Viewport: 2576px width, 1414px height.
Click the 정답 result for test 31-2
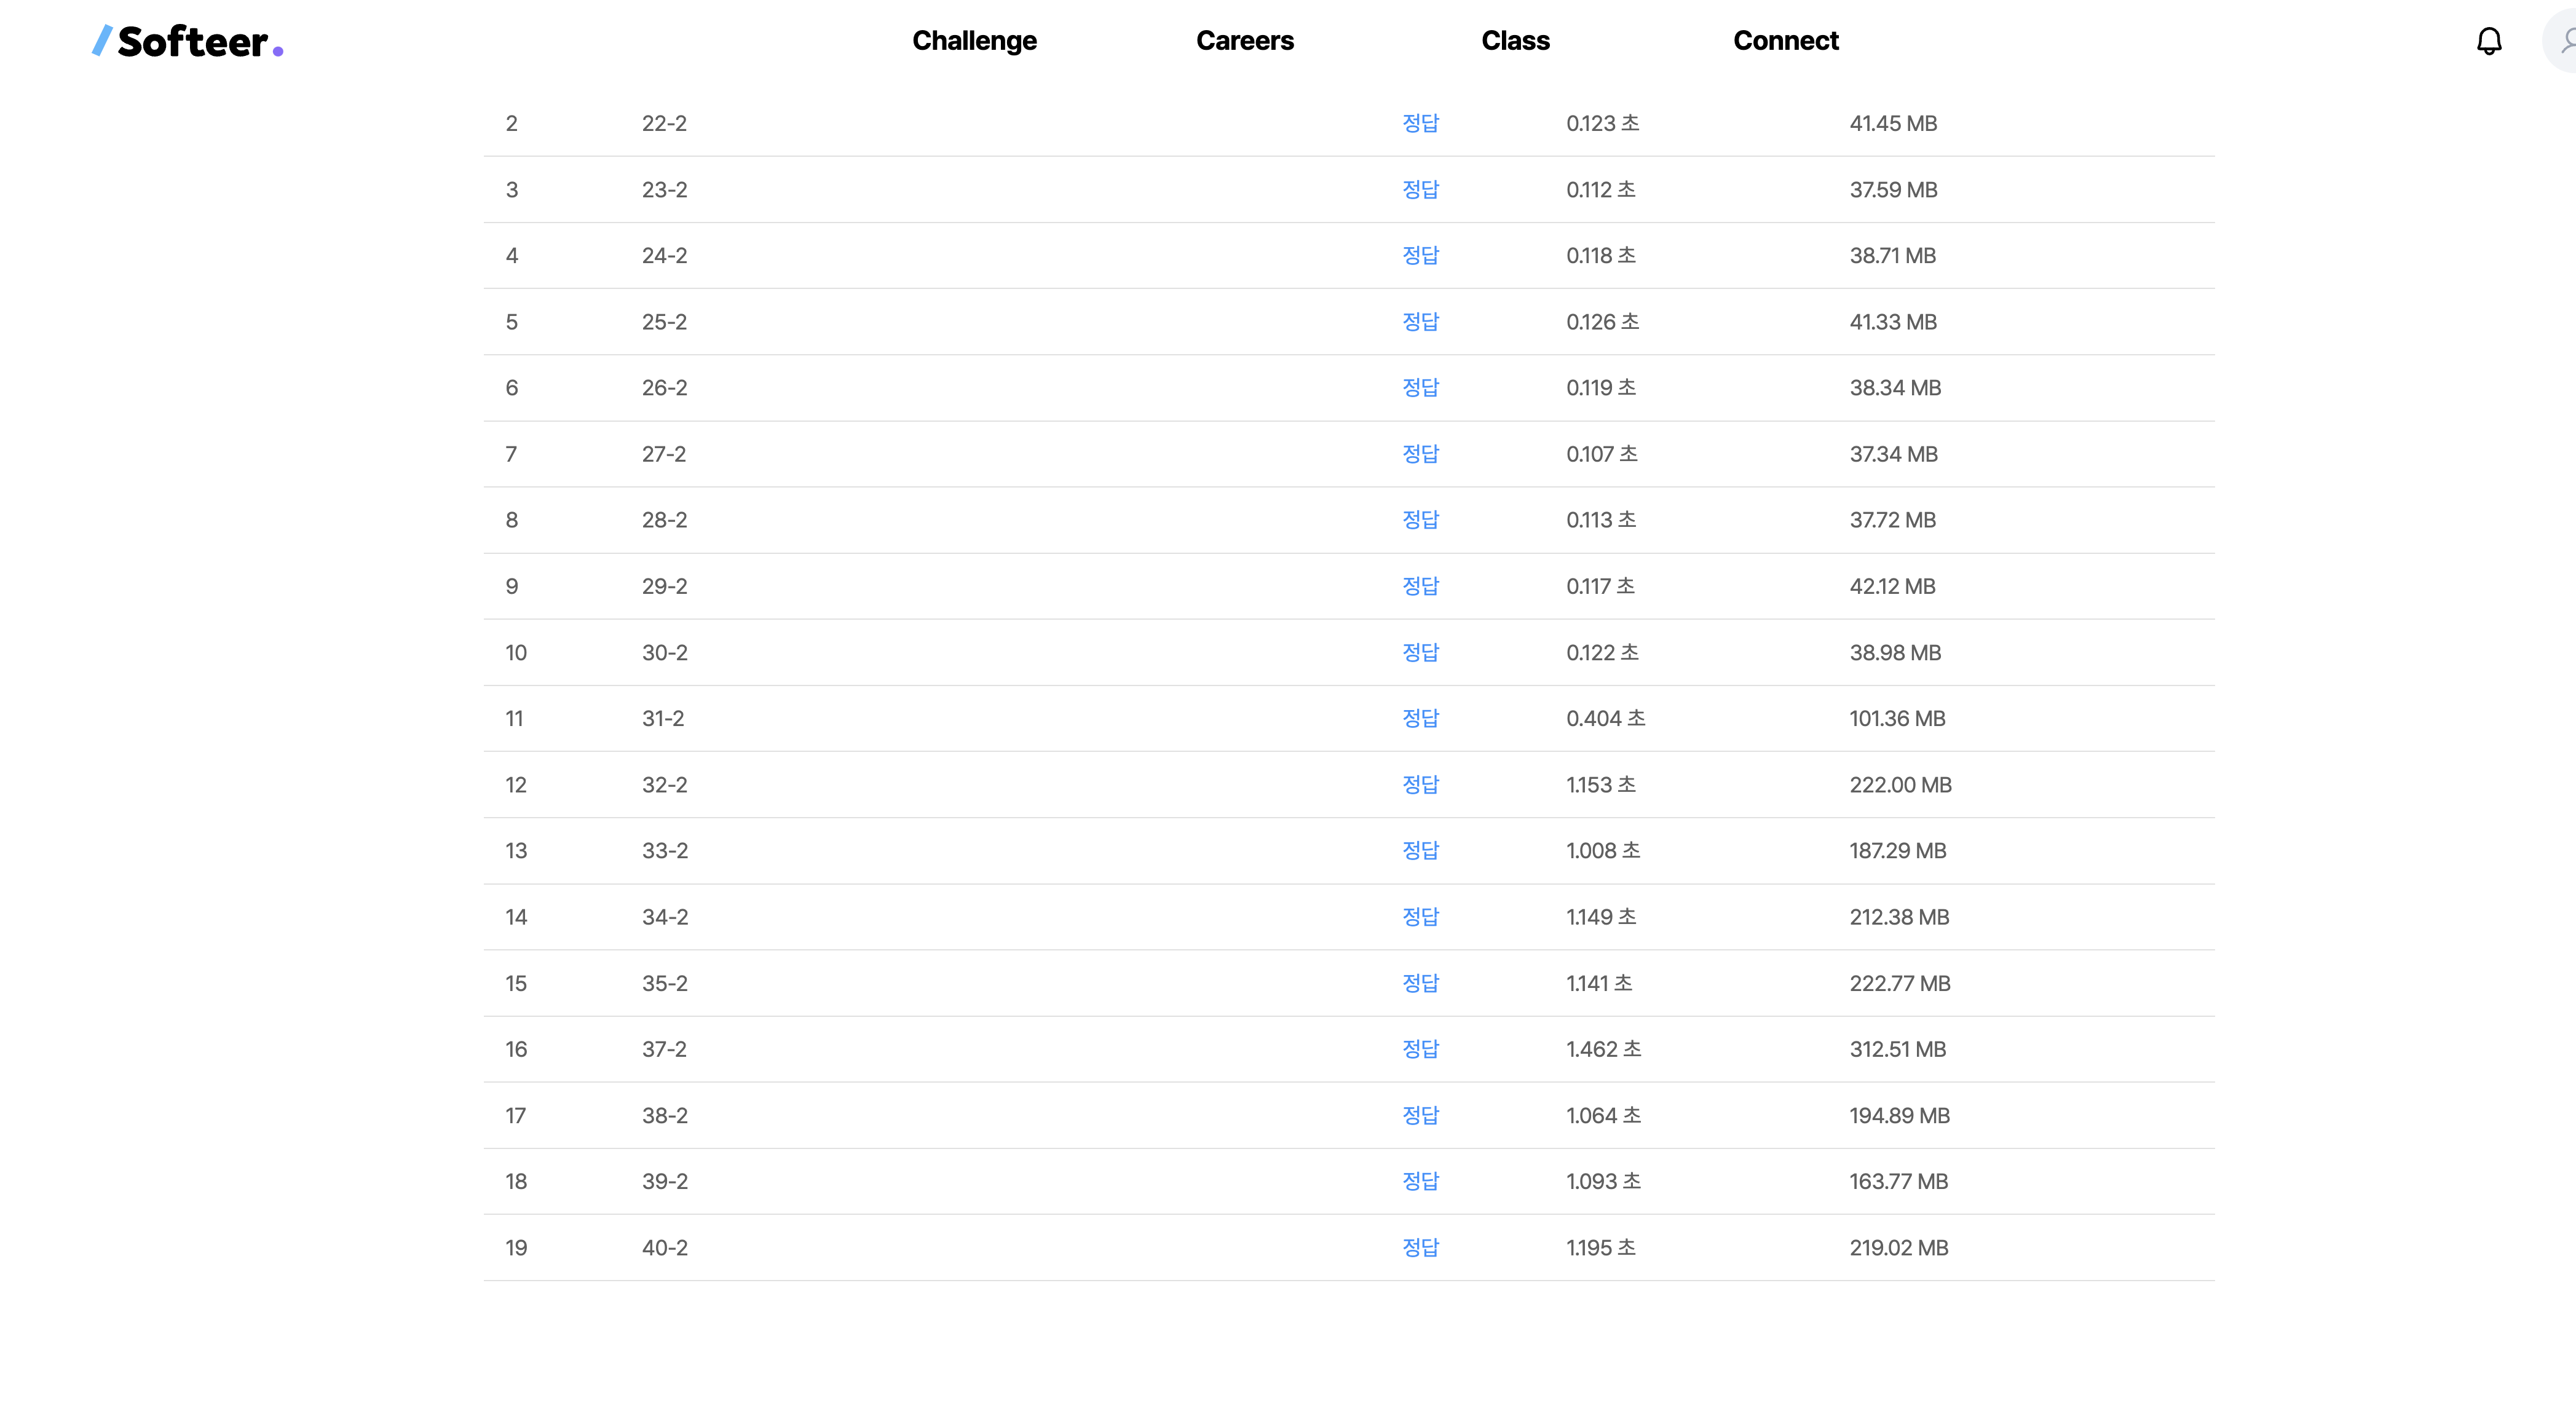click(1419, 718)
